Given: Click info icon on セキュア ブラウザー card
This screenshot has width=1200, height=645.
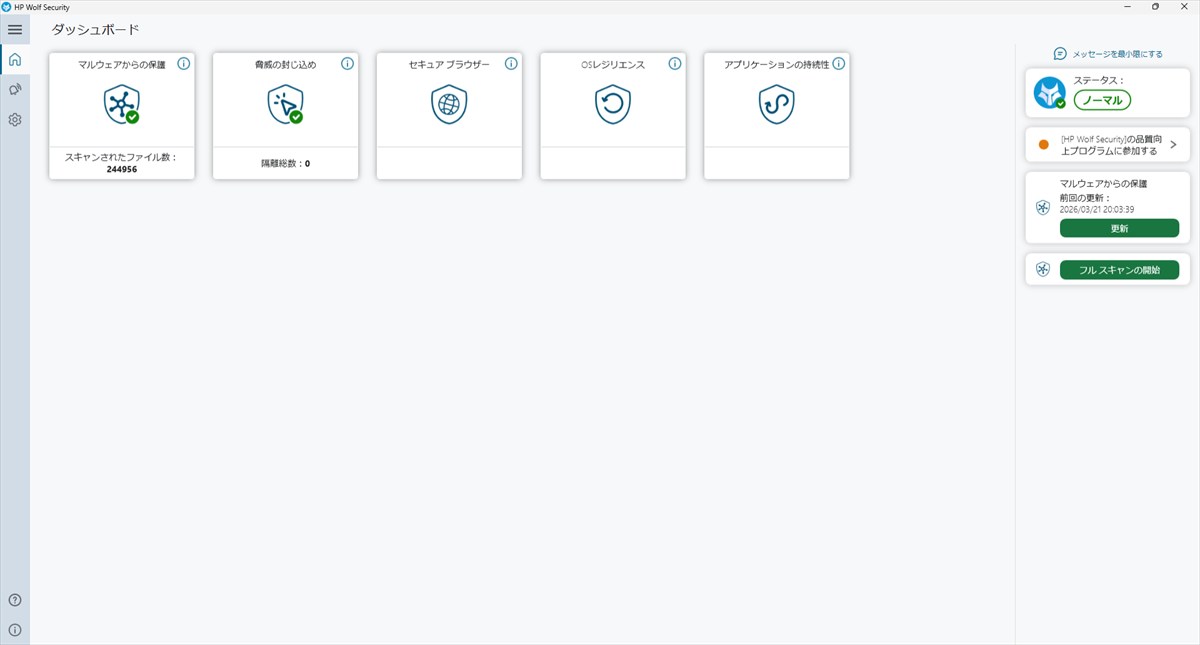Looking at the screenshot, I should [511, 64].
